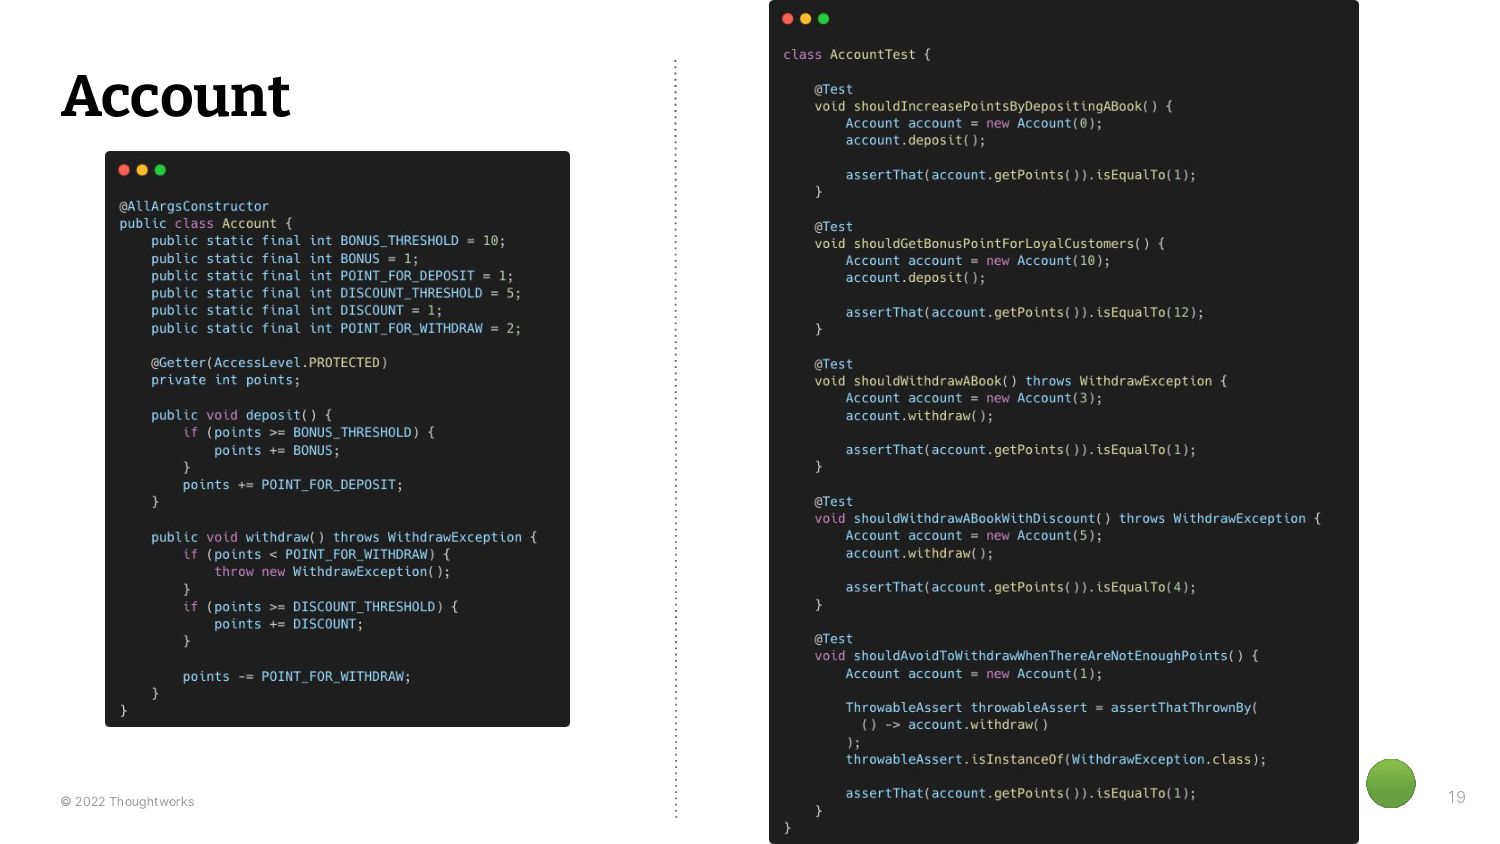Viewport: 1500px width, 844px height.
Task: Click the "@Getter(AccessLevel.PROTECTED)" annotation
Action: point(269,363)
